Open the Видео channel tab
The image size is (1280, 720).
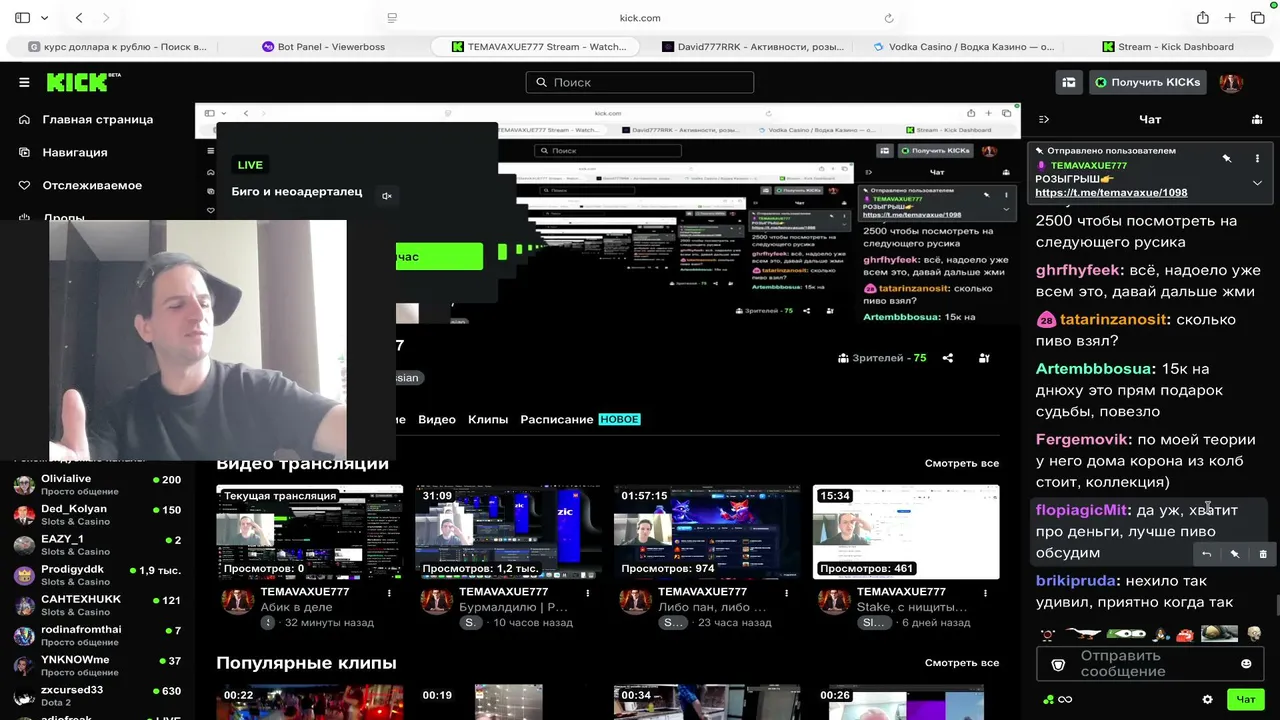[x=437, y=419]
